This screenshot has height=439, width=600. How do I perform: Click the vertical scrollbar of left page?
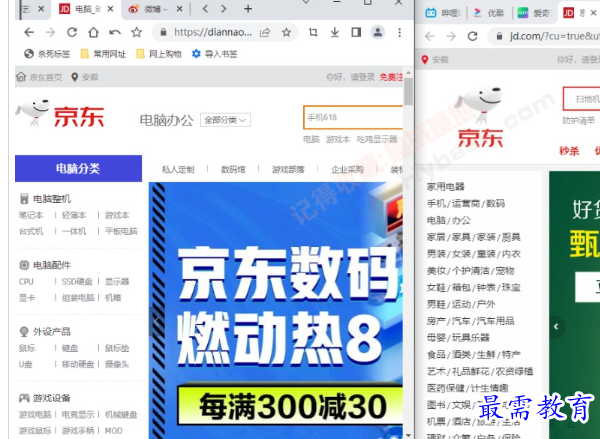408,91
